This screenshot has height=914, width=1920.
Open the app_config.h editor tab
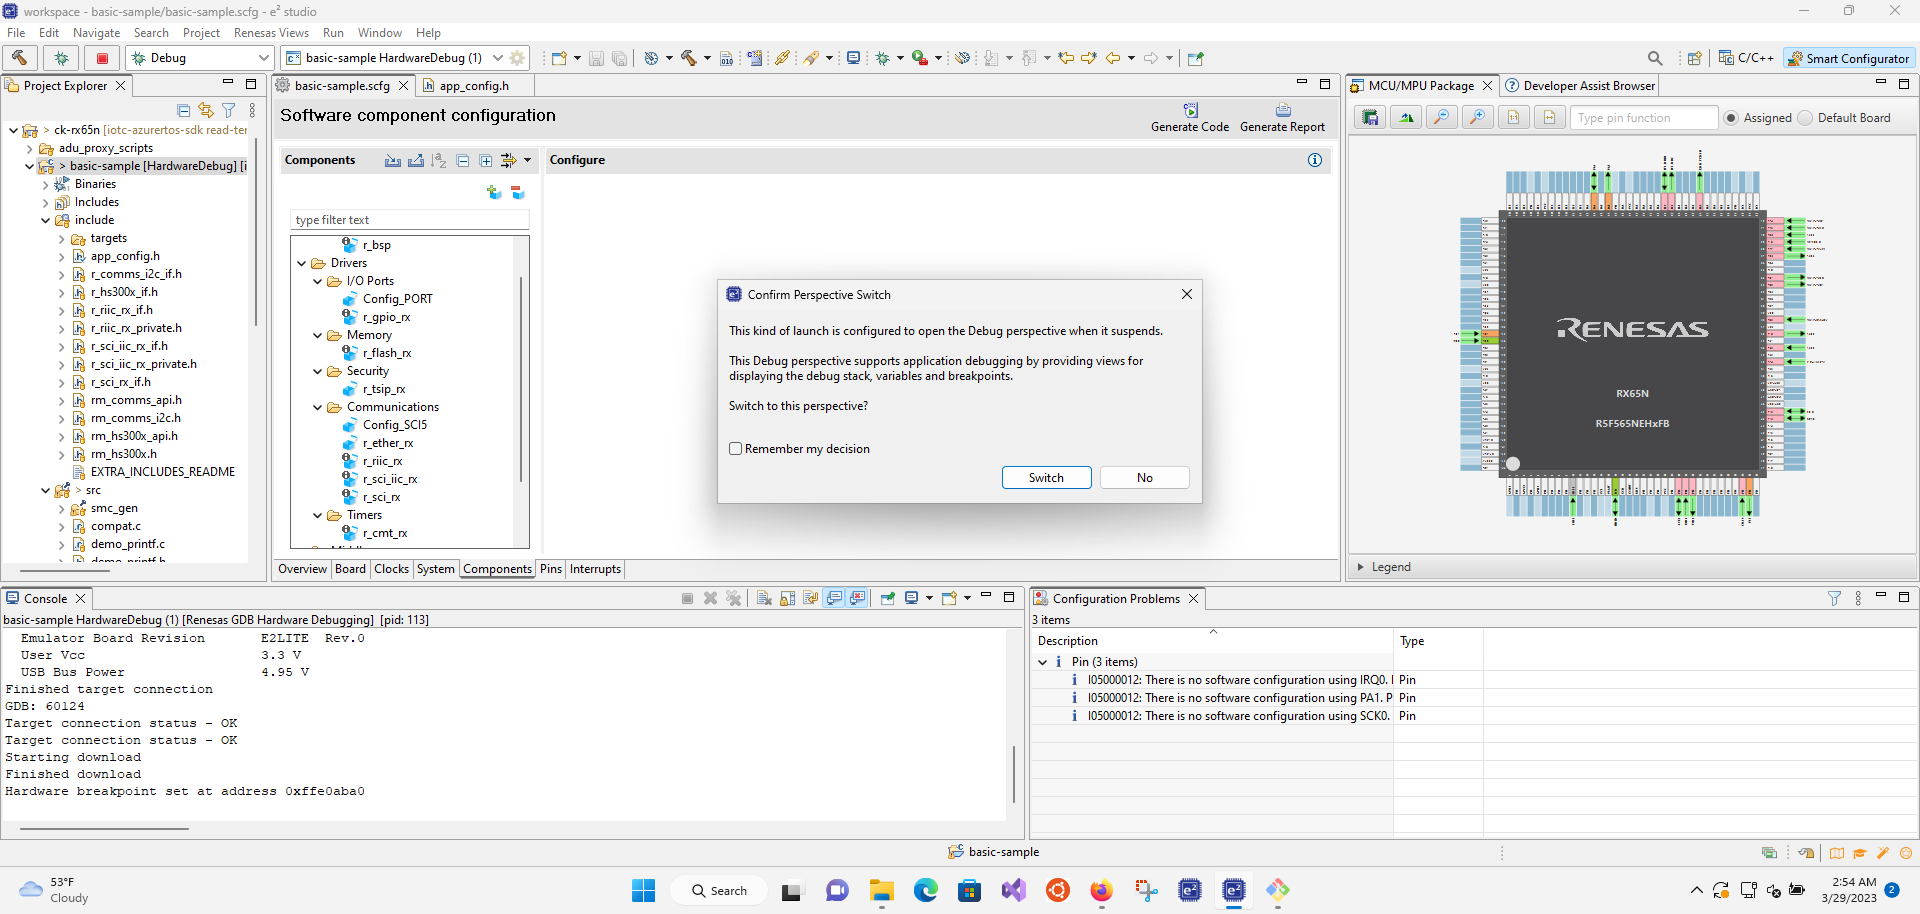point(473,86)
